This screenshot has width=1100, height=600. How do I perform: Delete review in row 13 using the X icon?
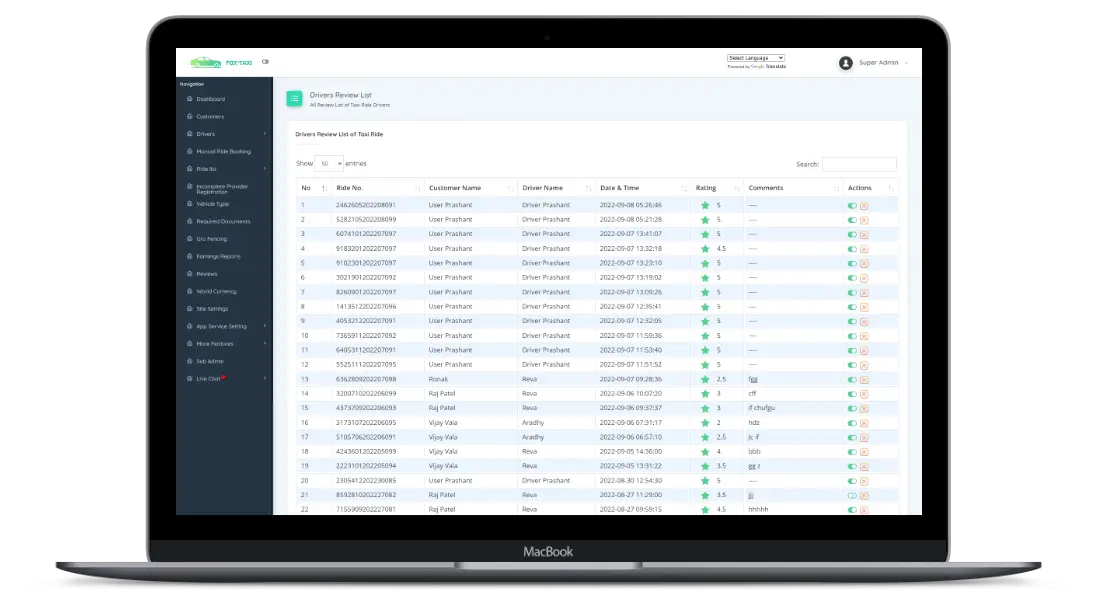[864, 380]
